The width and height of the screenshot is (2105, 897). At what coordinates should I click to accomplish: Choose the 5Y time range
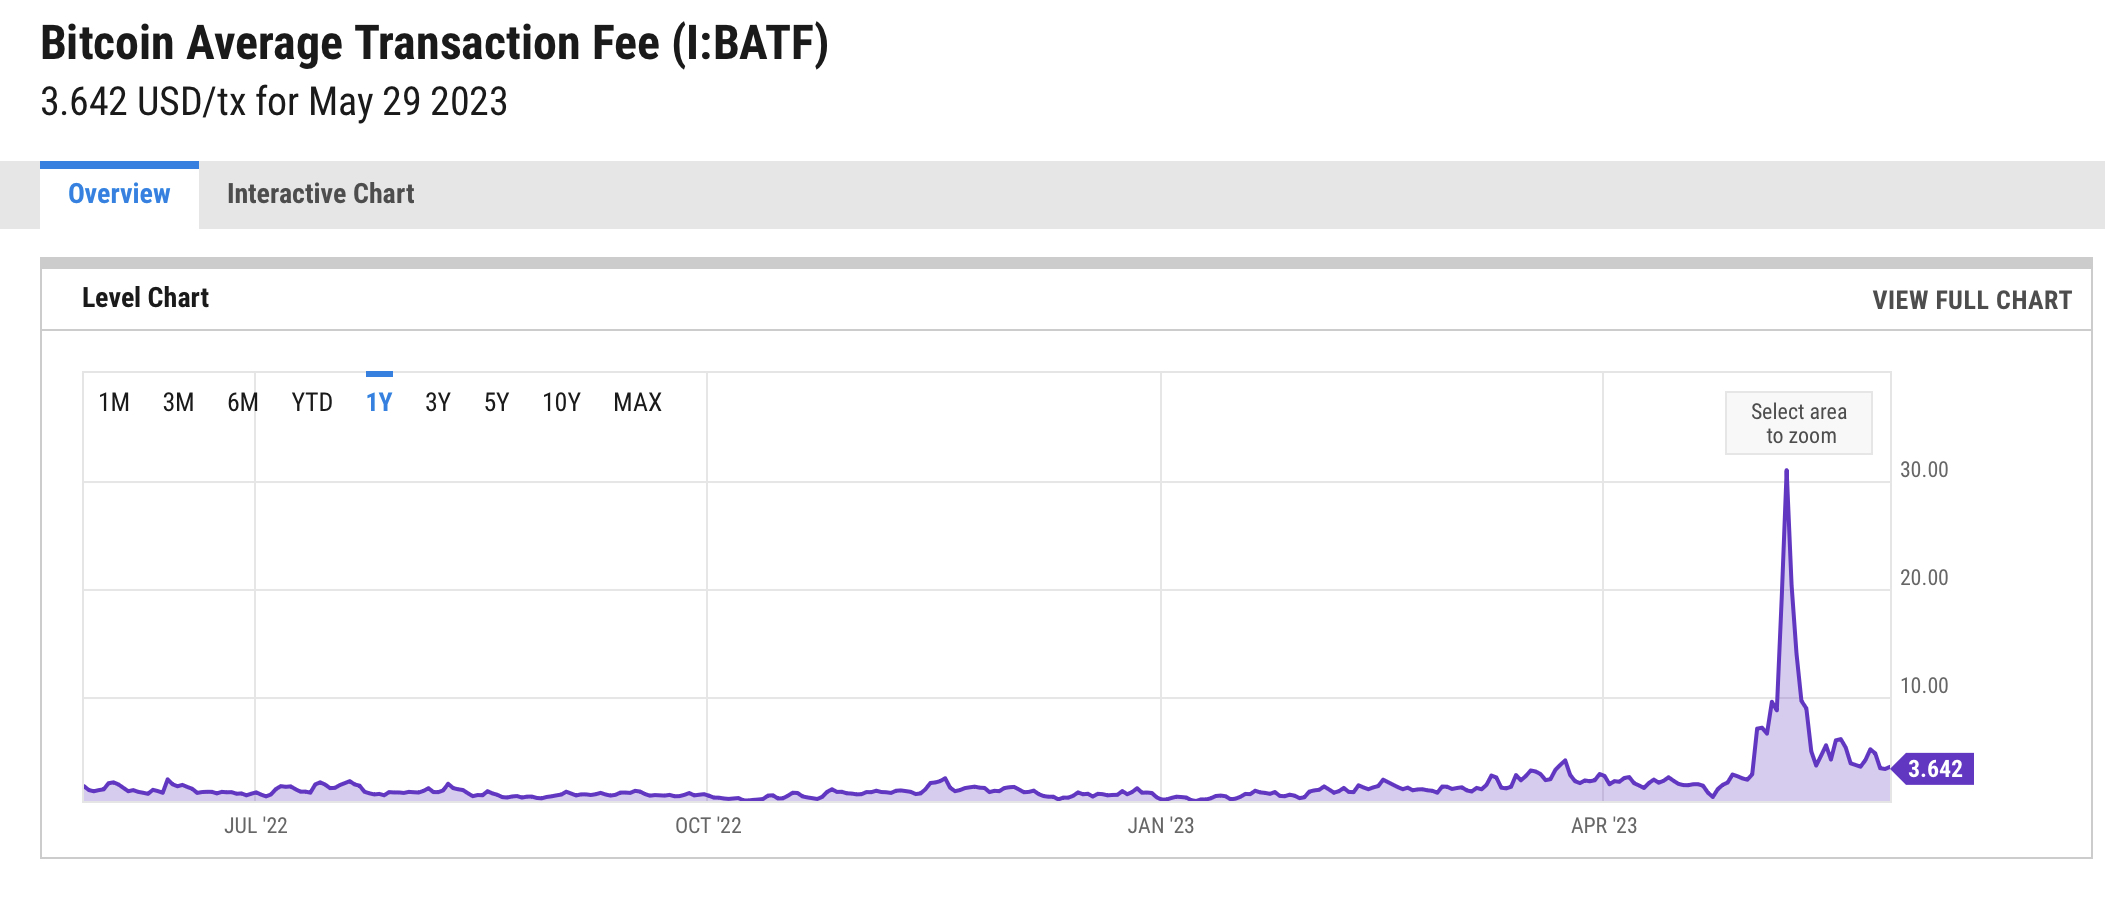tap(497, 402)
